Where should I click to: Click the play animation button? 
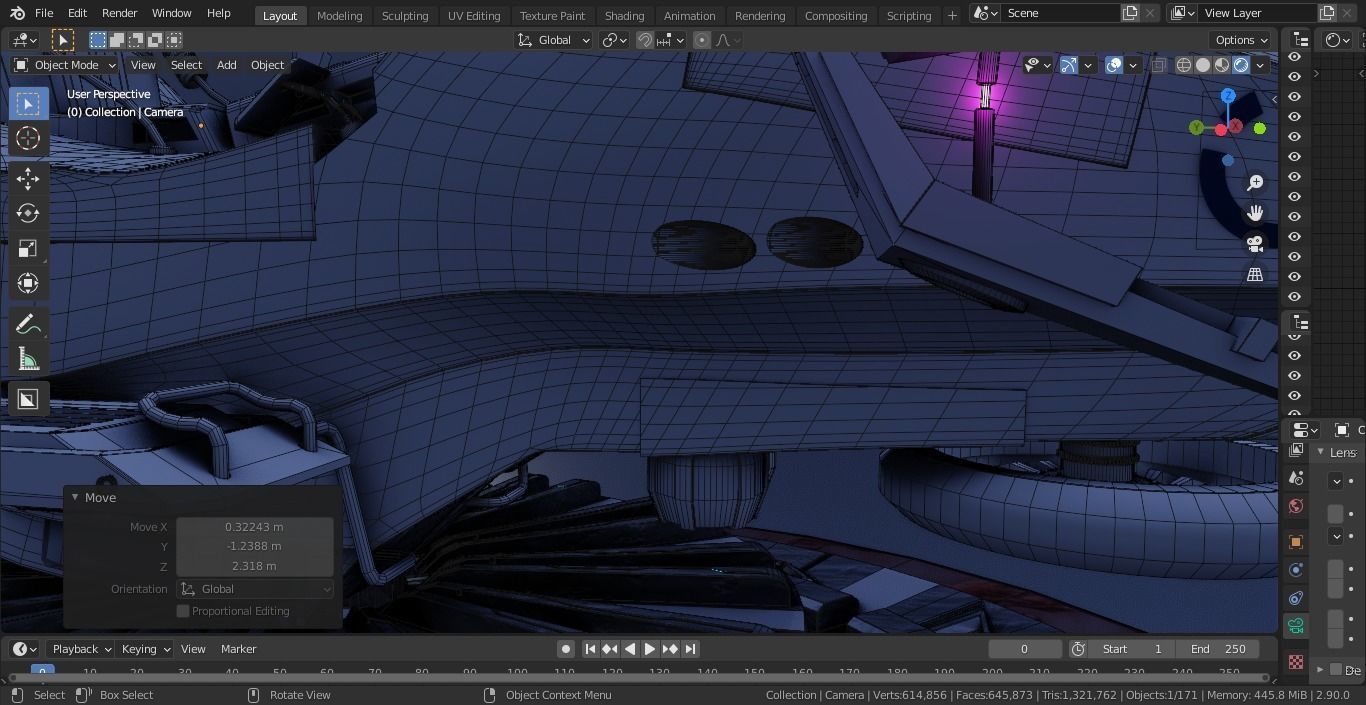tap(650, 649)
